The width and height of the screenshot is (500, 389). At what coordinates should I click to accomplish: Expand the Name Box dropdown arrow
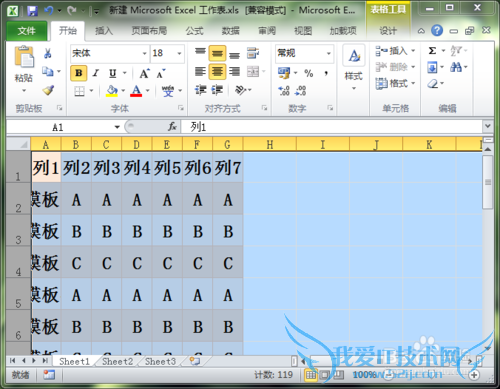117,127
